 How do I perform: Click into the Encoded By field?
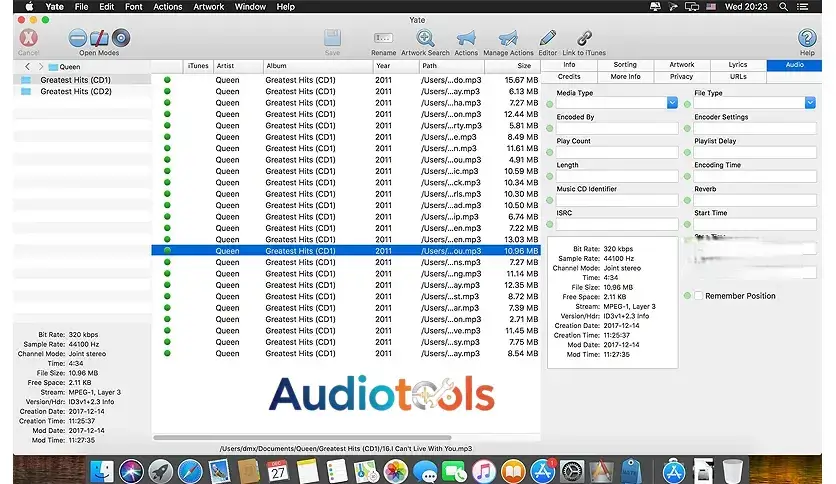[617, 128]
